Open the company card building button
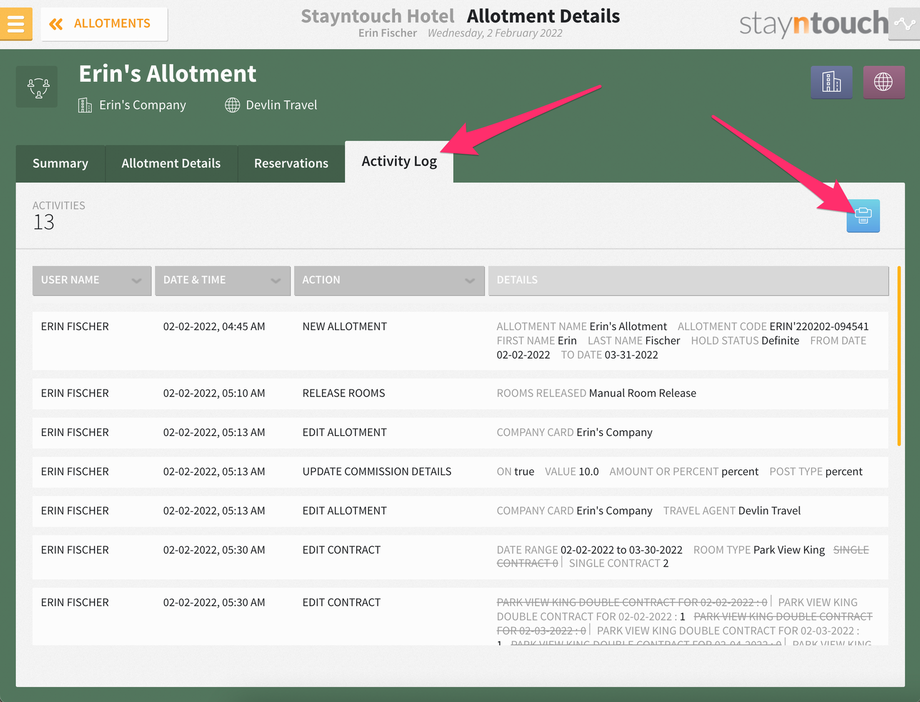The image size is (920, 702). pyautogui.click(x=831, y=82)
